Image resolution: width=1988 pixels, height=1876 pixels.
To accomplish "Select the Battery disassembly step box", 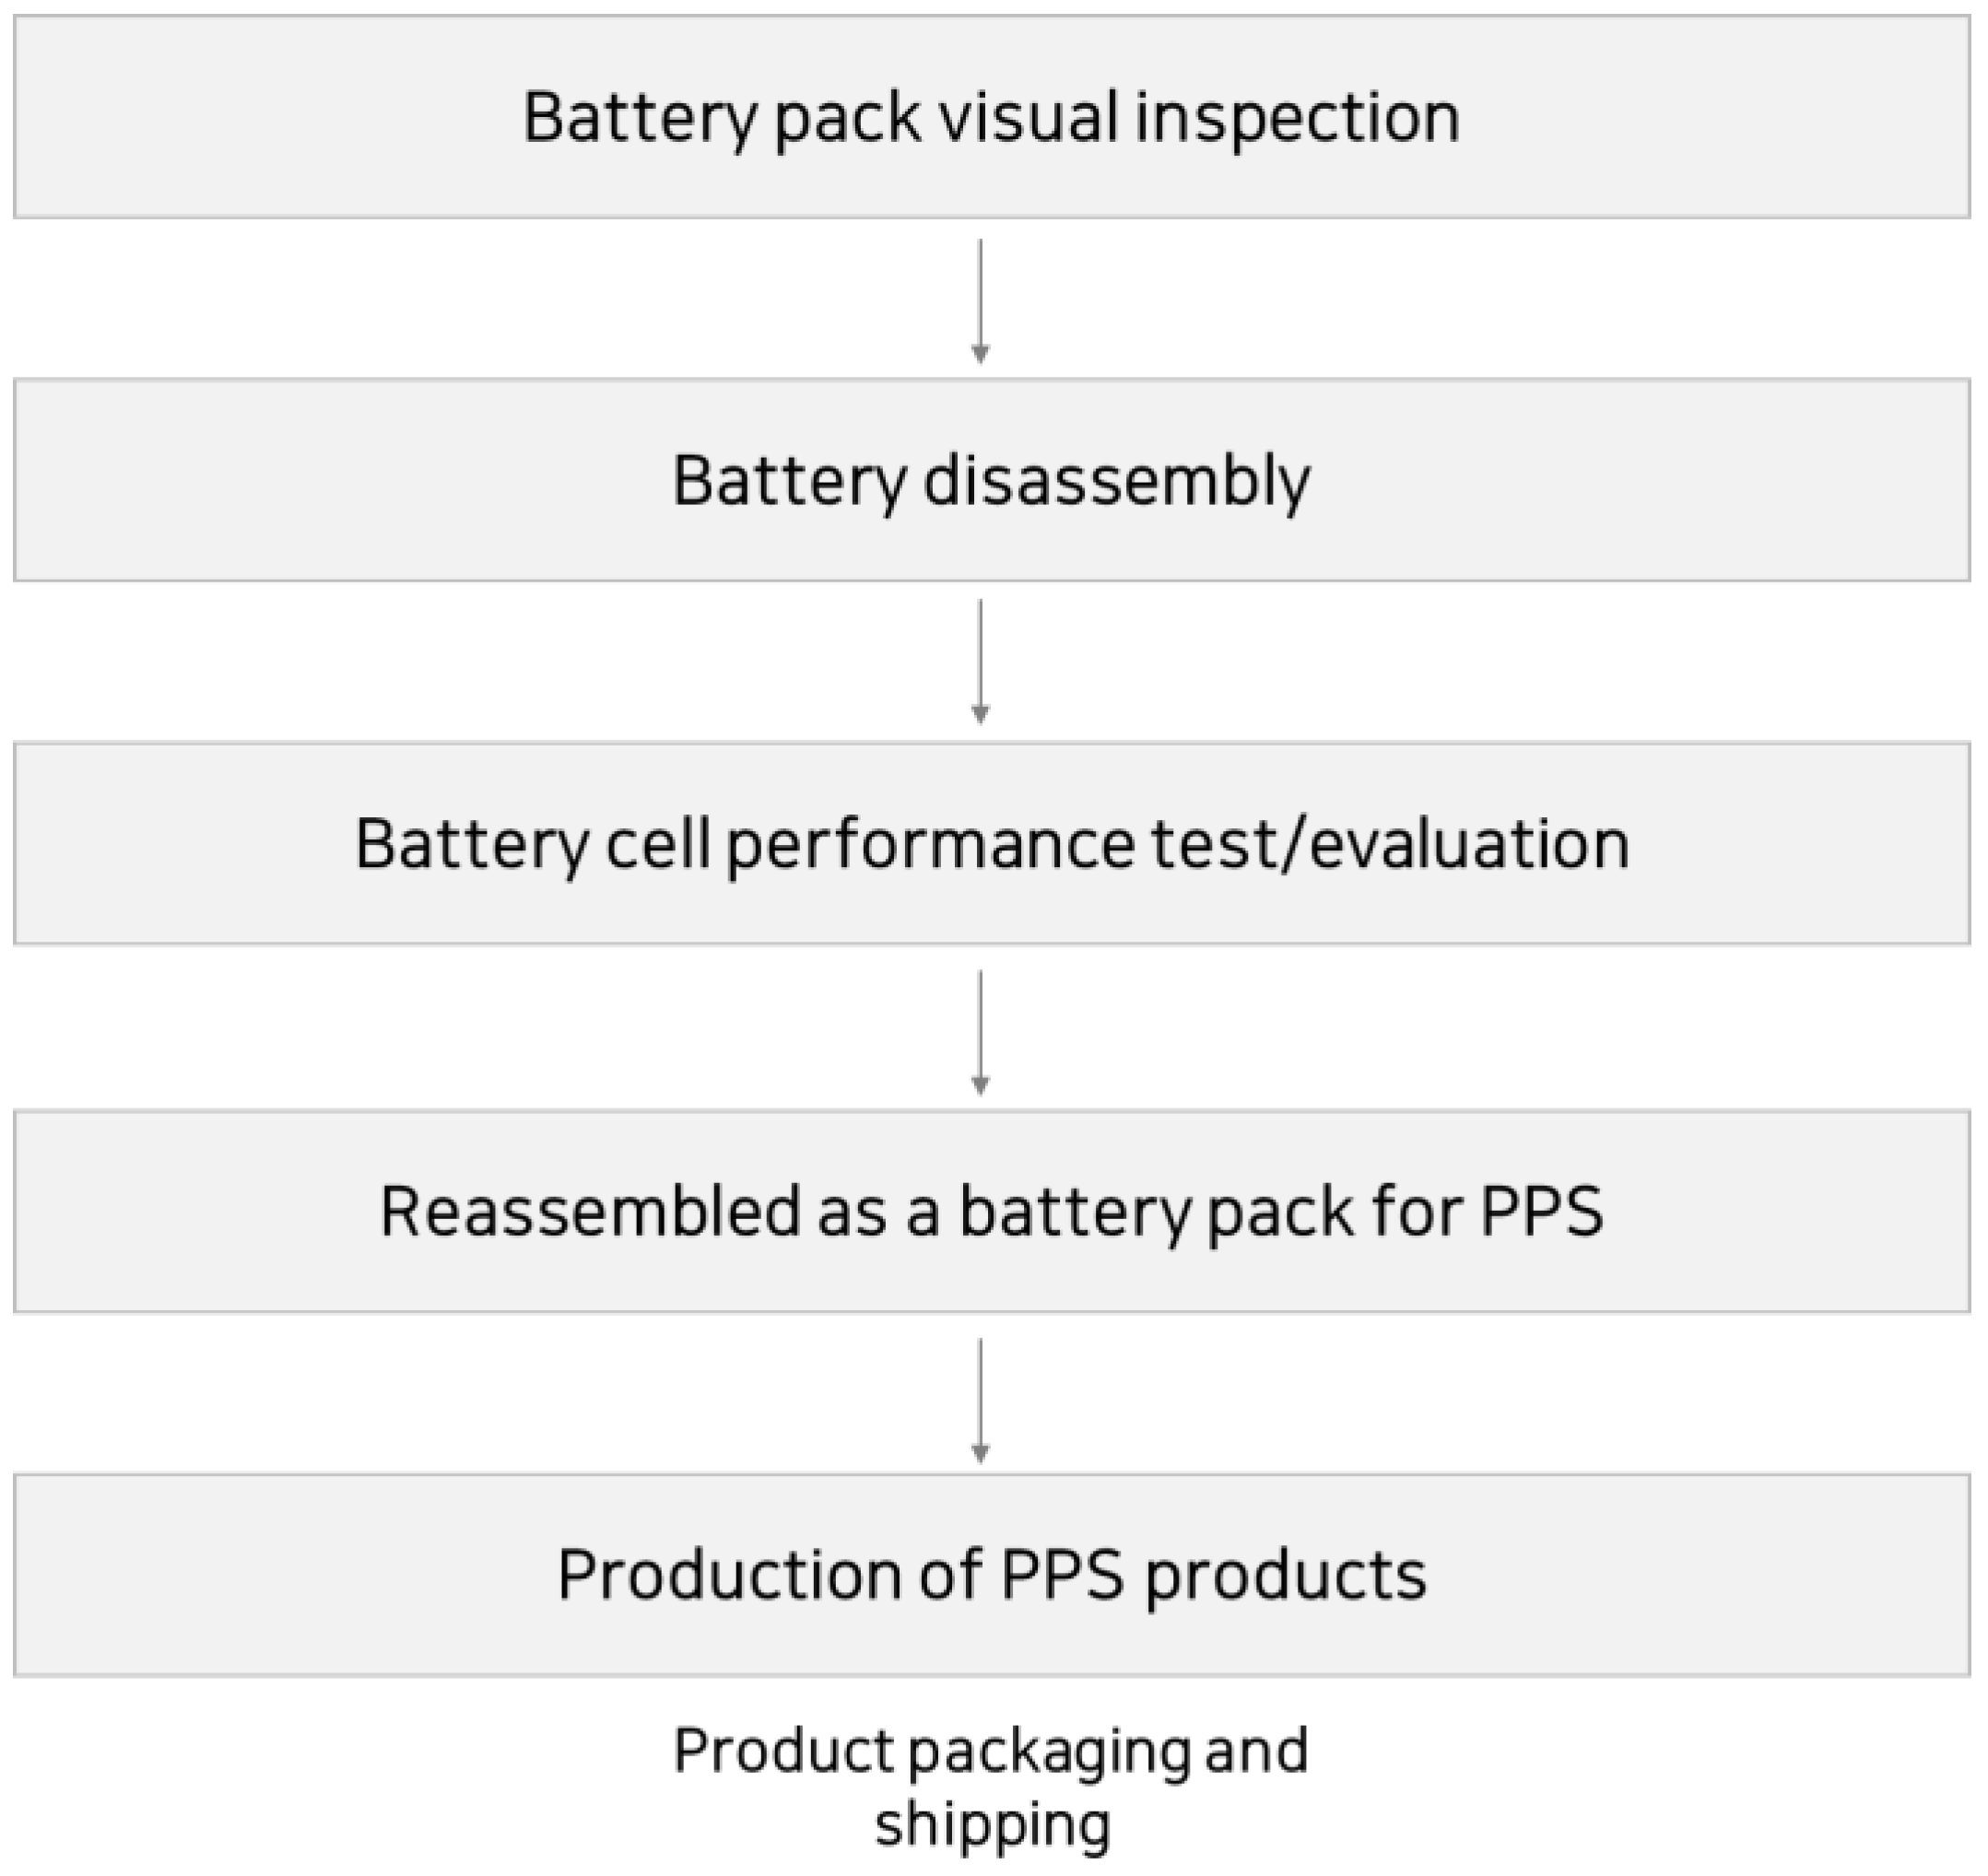I will (990, 480).
